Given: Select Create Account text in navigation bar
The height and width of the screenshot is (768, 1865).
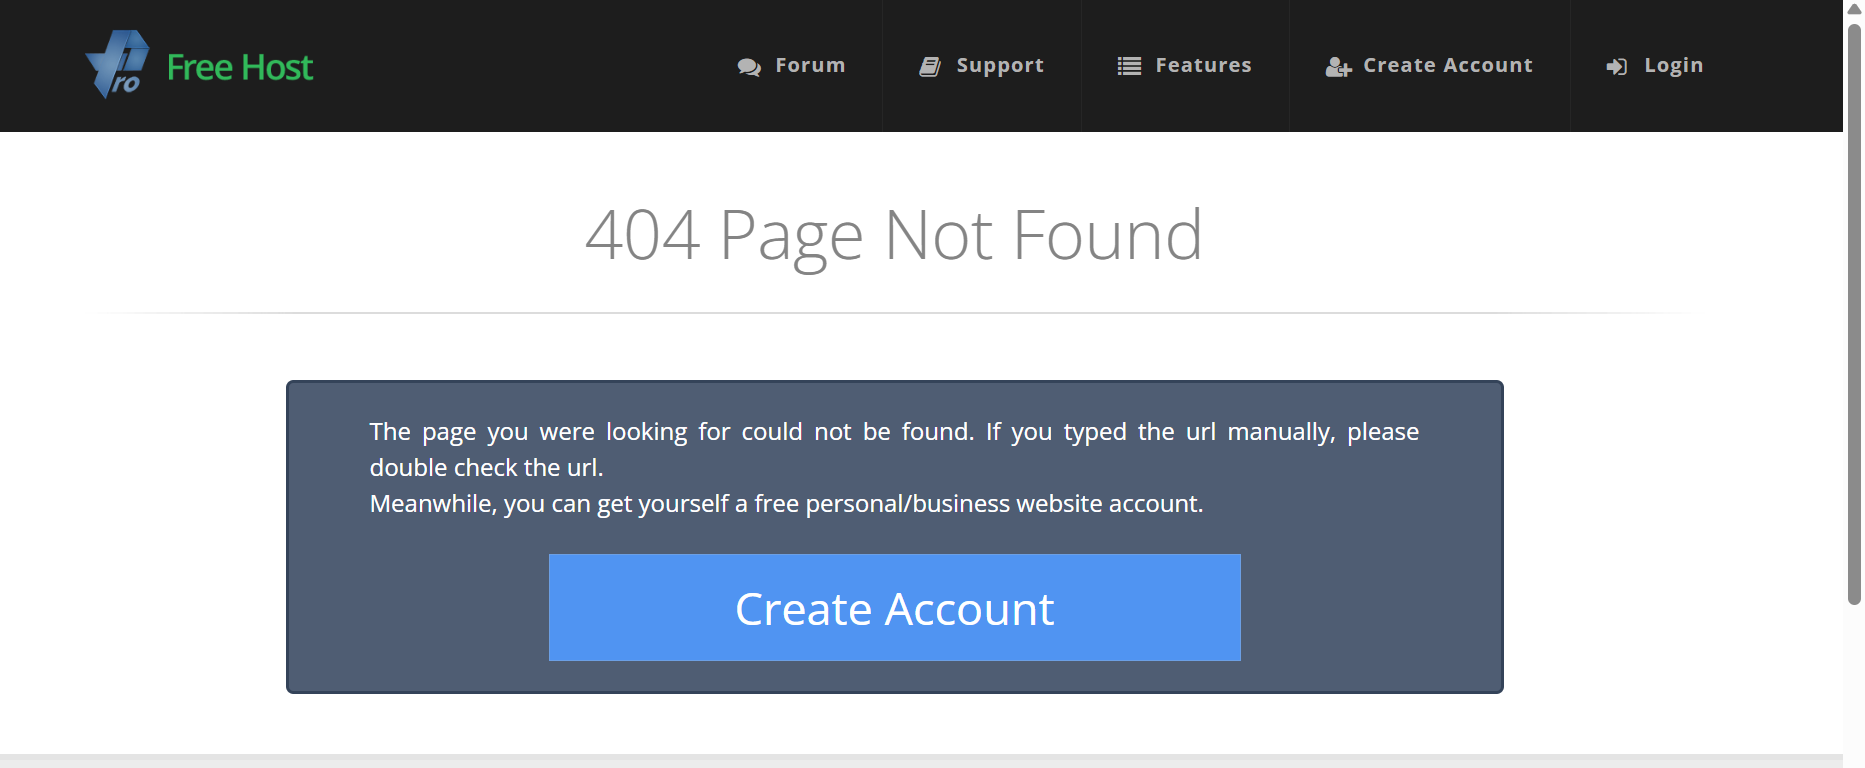Looking at the screenshot, I should tap(1448, 65).
